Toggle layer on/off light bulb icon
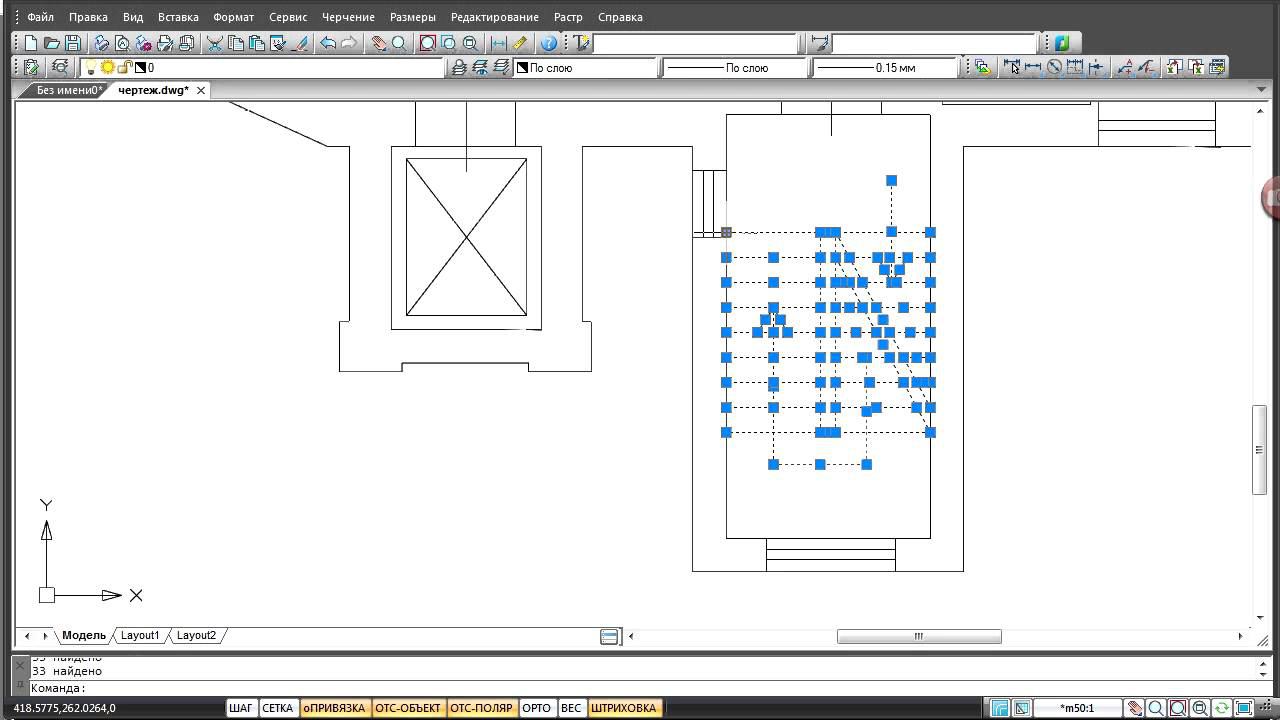This screenshot has height=720, width=1280. [90, 67]
